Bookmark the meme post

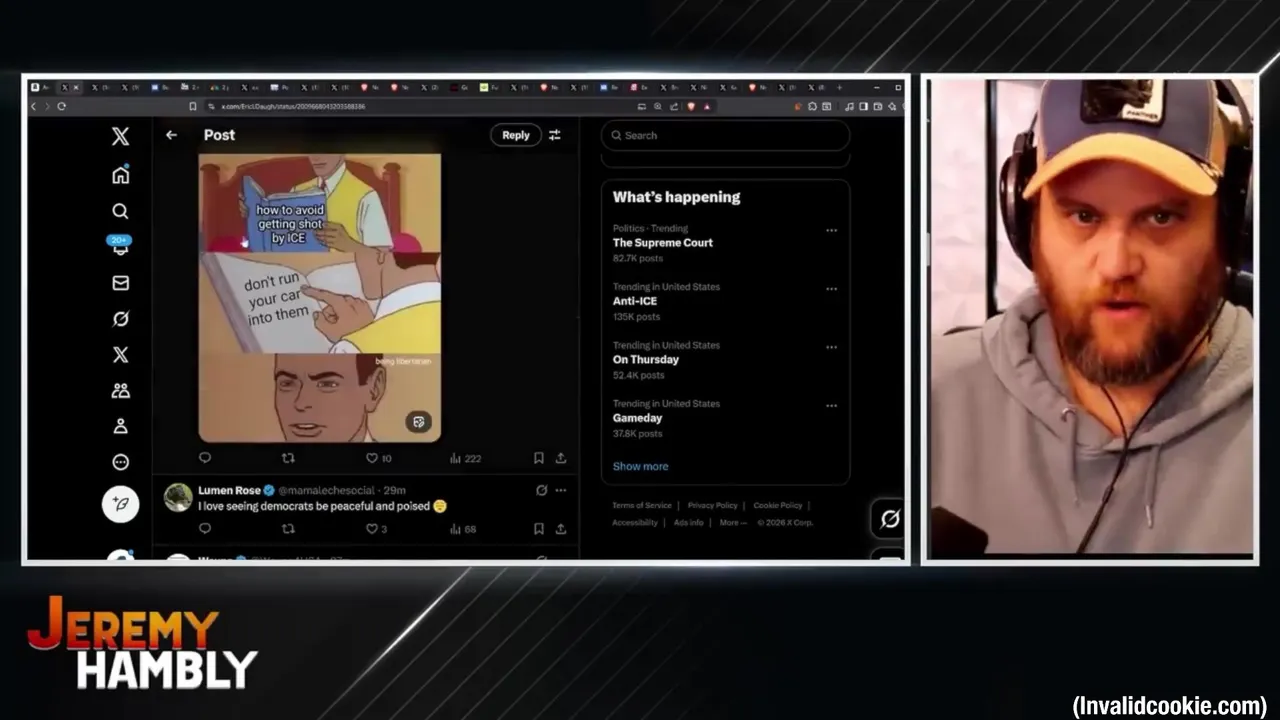pos(538,458)
